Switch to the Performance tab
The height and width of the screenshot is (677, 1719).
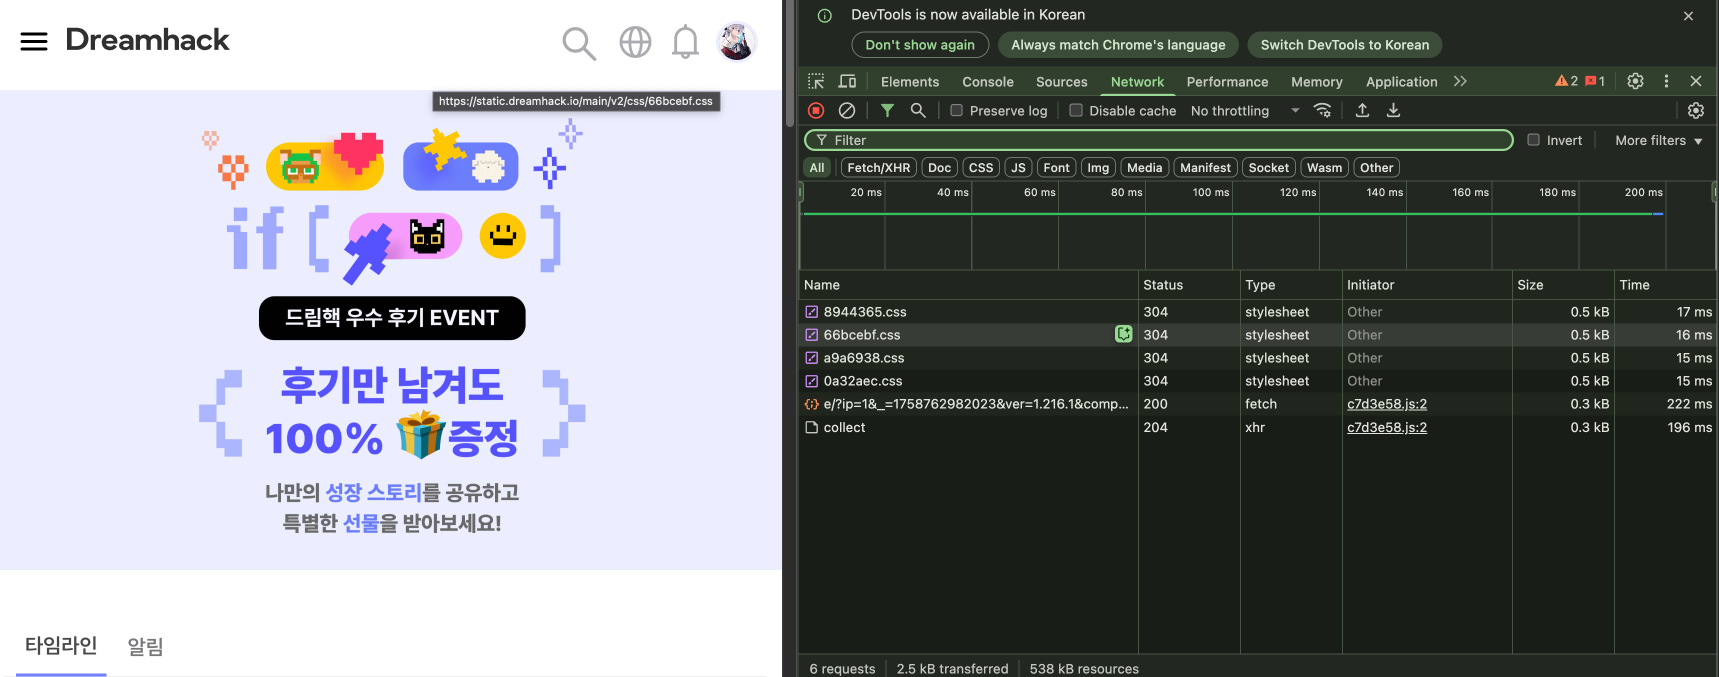[1227, 82]
